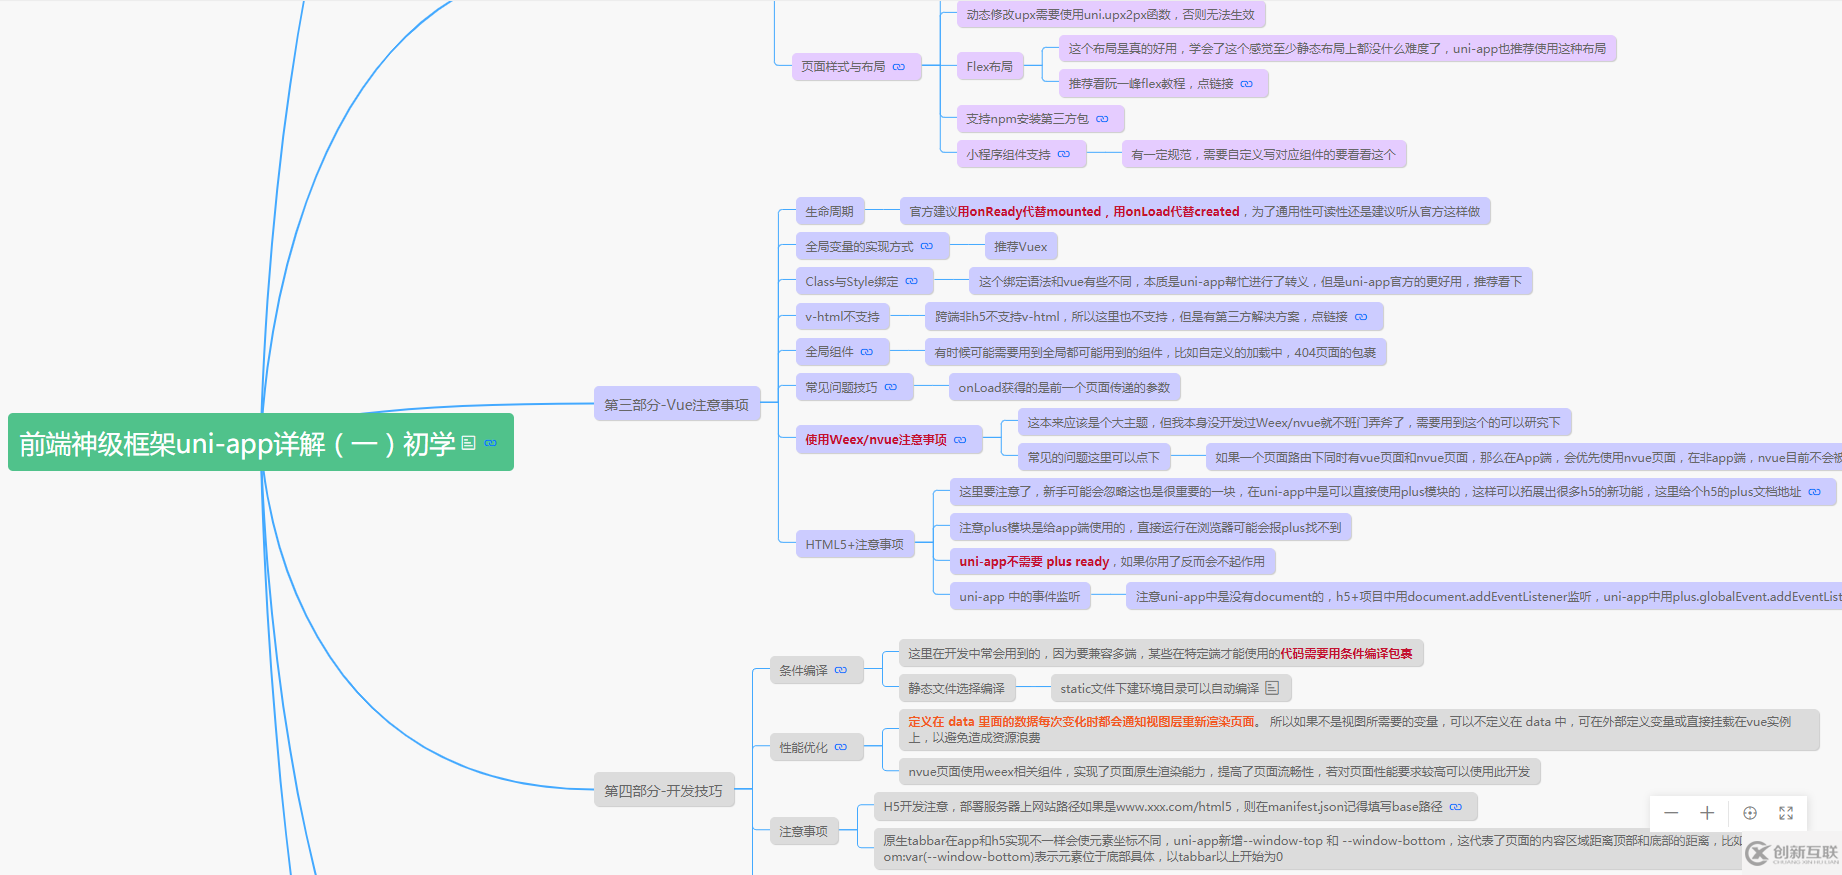Viewport: 1842px width, 875px height.
Task: Open the link icon on the root node
Action: coord(490,443)
